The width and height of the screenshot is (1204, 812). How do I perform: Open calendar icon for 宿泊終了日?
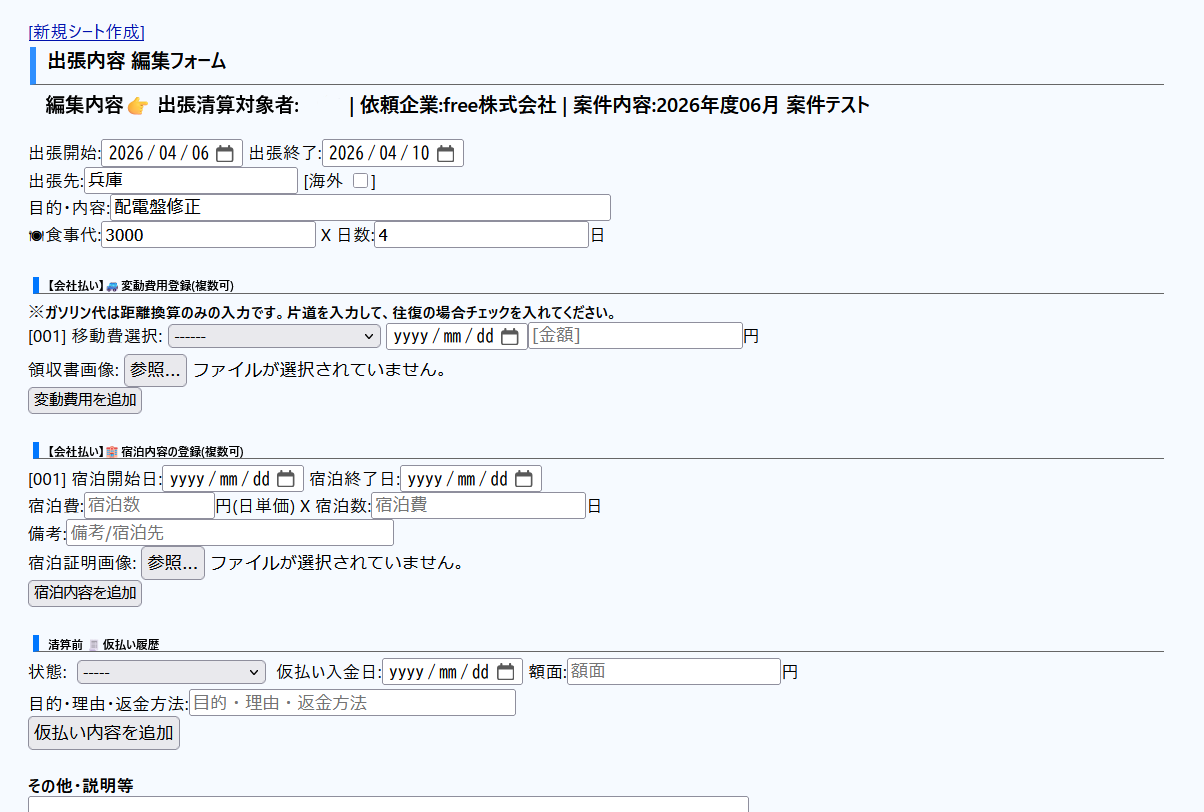pyautogui.click(x=523, y=479)
